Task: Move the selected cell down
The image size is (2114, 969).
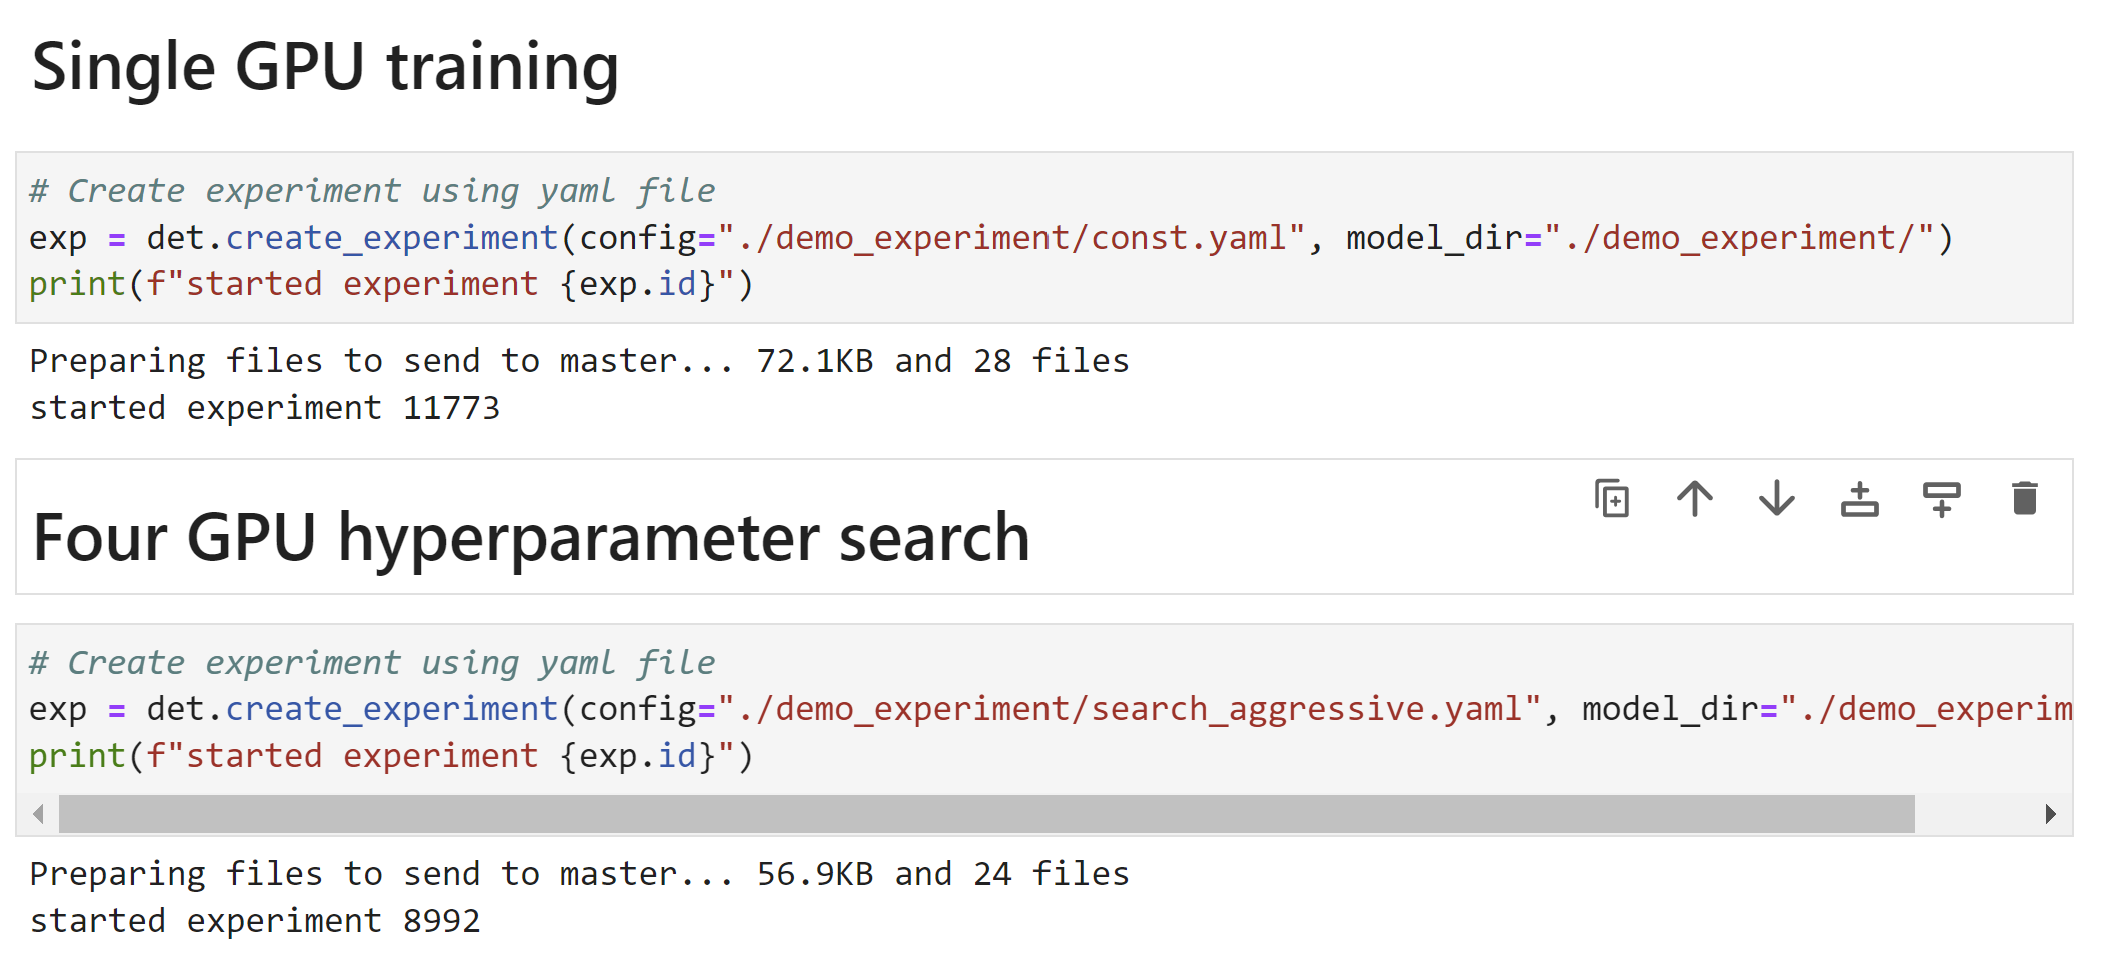Action: click(1777, 498)
